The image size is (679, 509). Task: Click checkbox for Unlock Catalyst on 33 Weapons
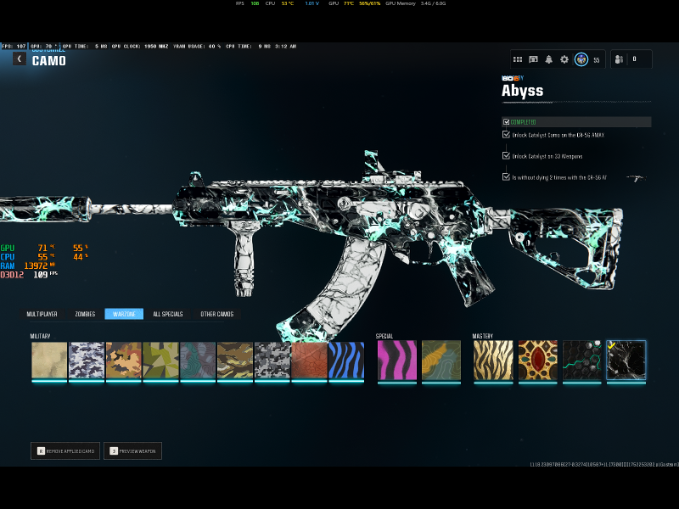[506, 156]
